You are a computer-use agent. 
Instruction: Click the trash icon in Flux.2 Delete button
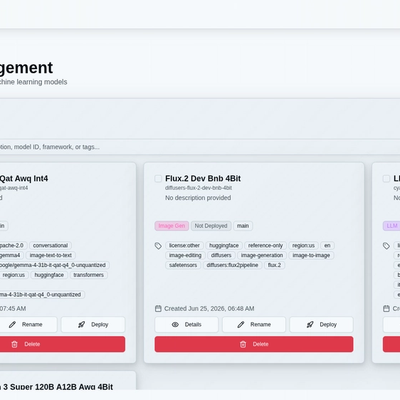243,344
